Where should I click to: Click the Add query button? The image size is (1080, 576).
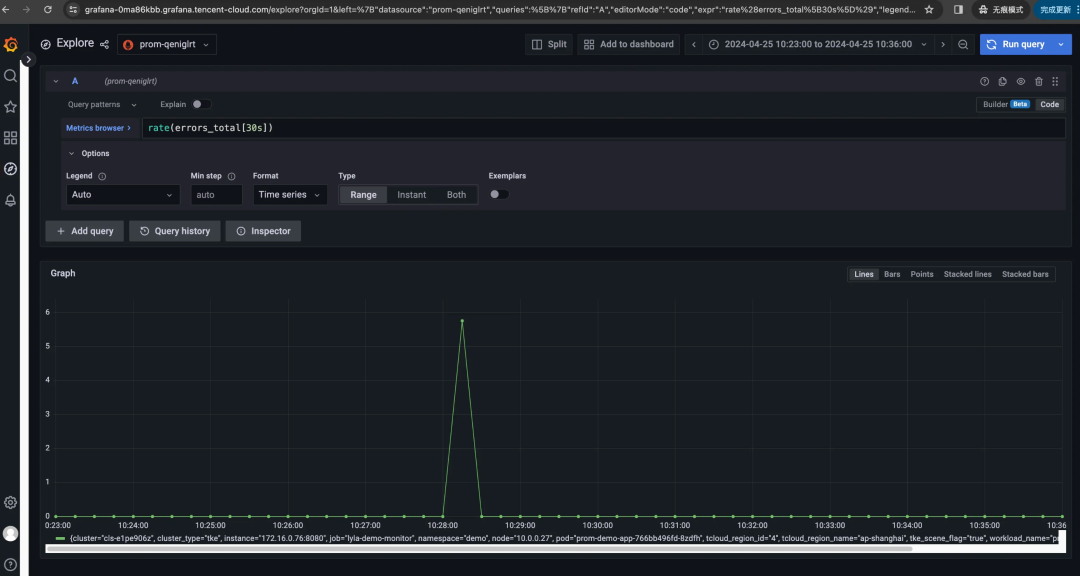[85, 232]
